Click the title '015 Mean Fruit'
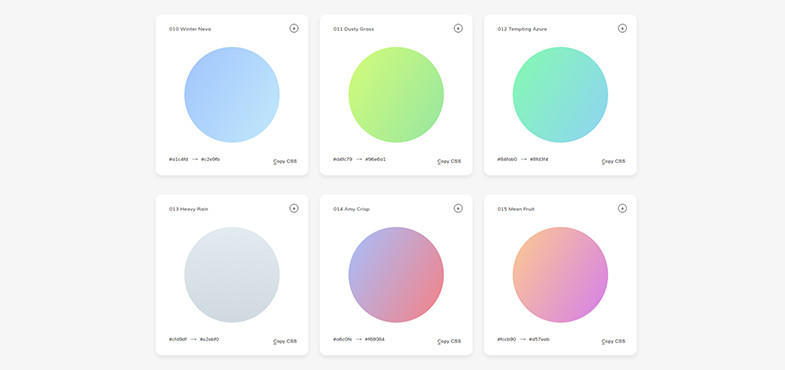This screenshot has height=370, width=785. [516, 209]
